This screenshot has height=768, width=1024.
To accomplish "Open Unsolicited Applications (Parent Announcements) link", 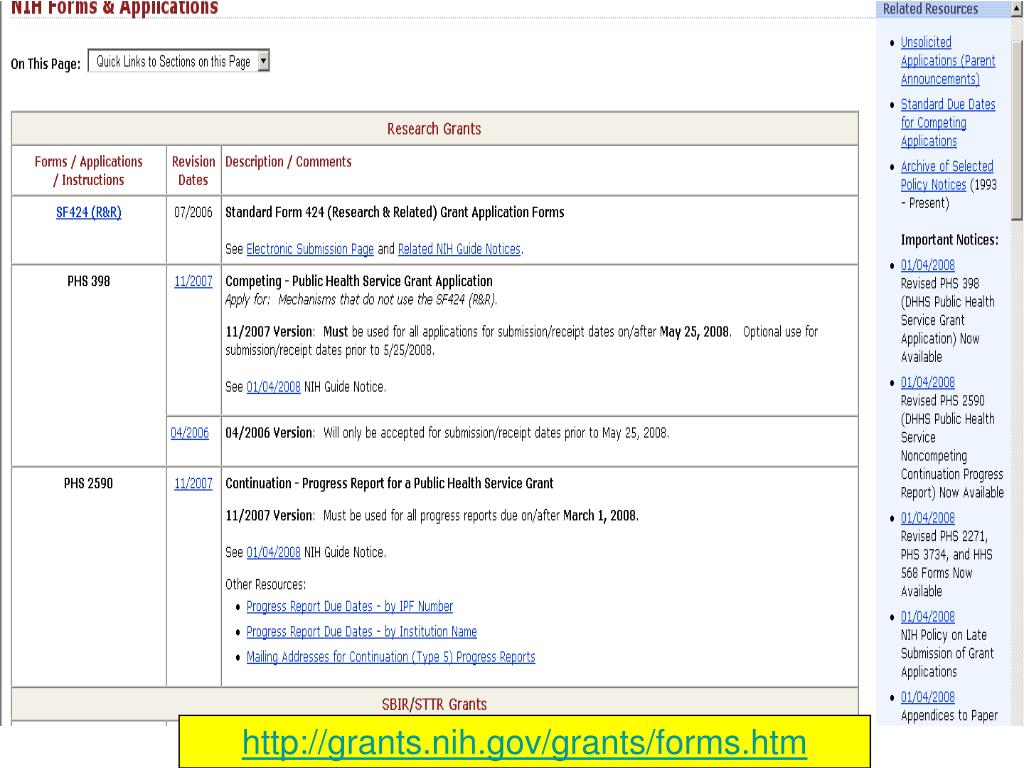I will (x=948, y=61).
